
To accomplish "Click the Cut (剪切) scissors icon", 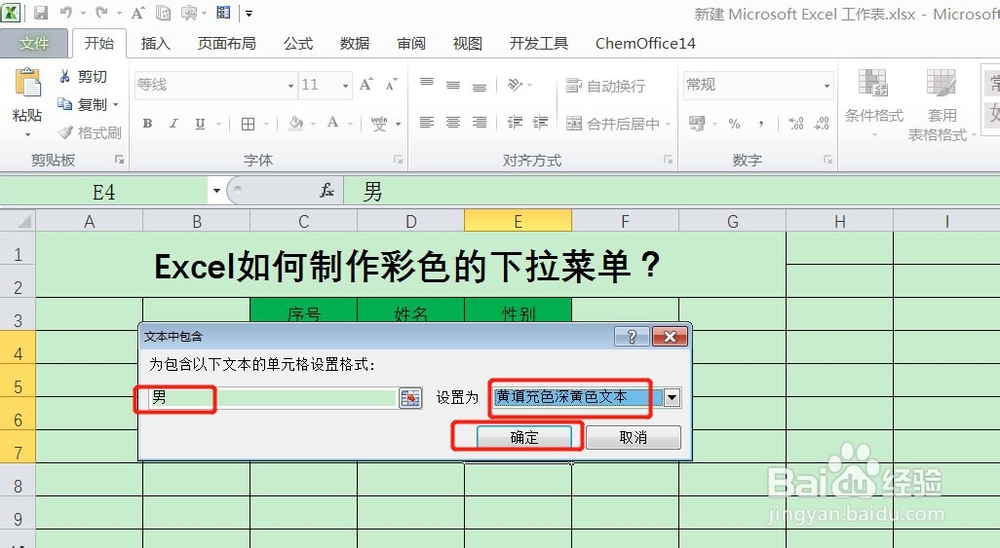I will (64, 76).
